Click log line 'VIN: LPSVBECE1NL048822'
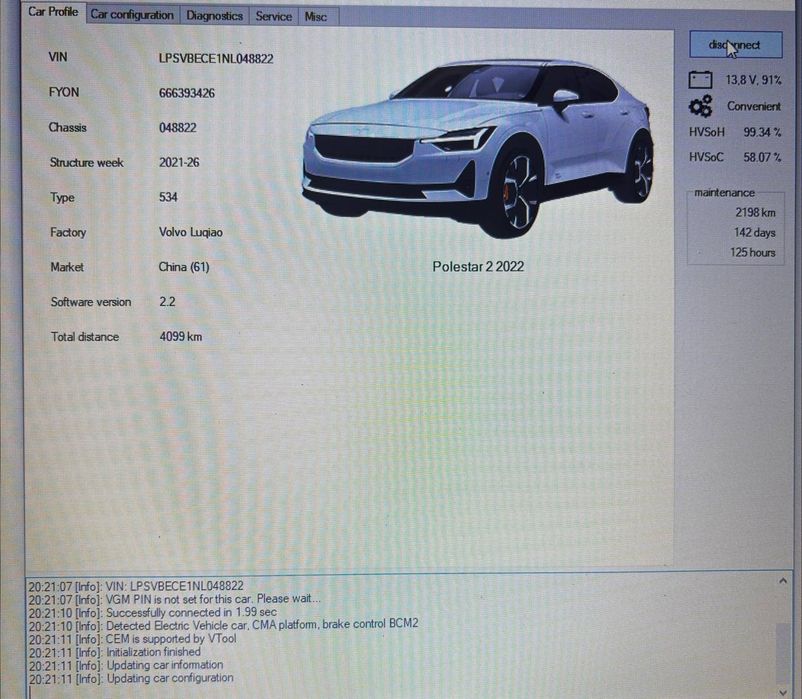This screenshot has height=699, width=802. tap(136, 585)
